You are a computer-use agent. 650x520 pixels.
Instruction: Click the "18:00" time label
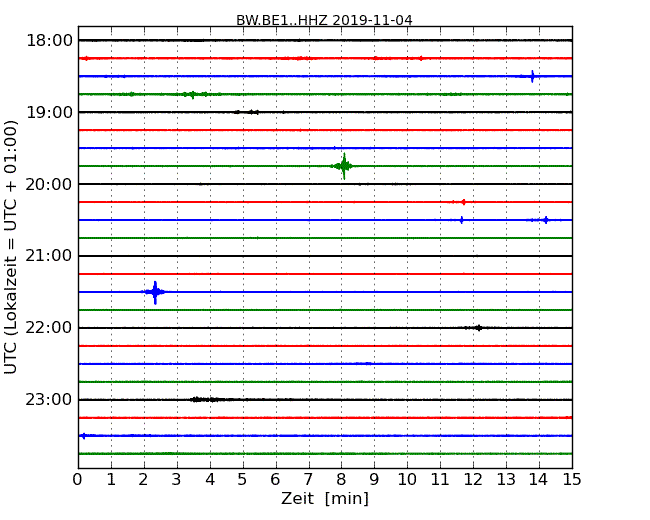point(49,41)
